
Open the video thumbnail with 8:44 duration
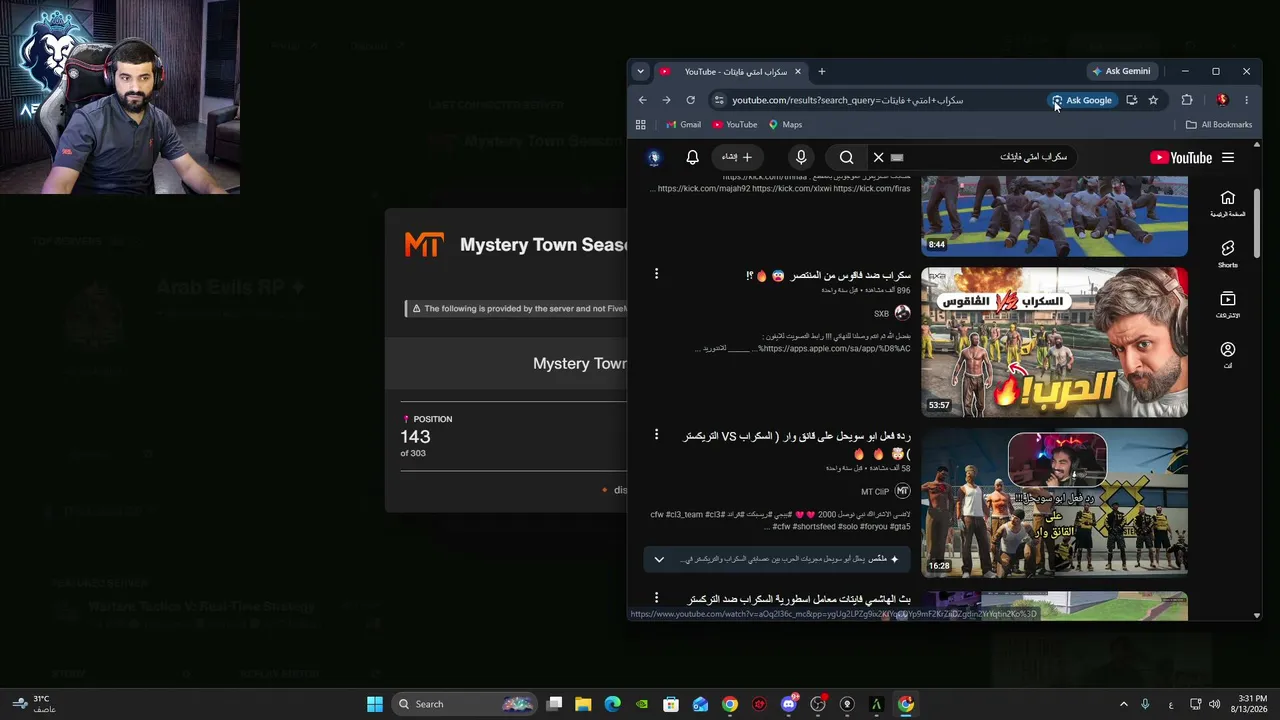[x=1054, y=216]
